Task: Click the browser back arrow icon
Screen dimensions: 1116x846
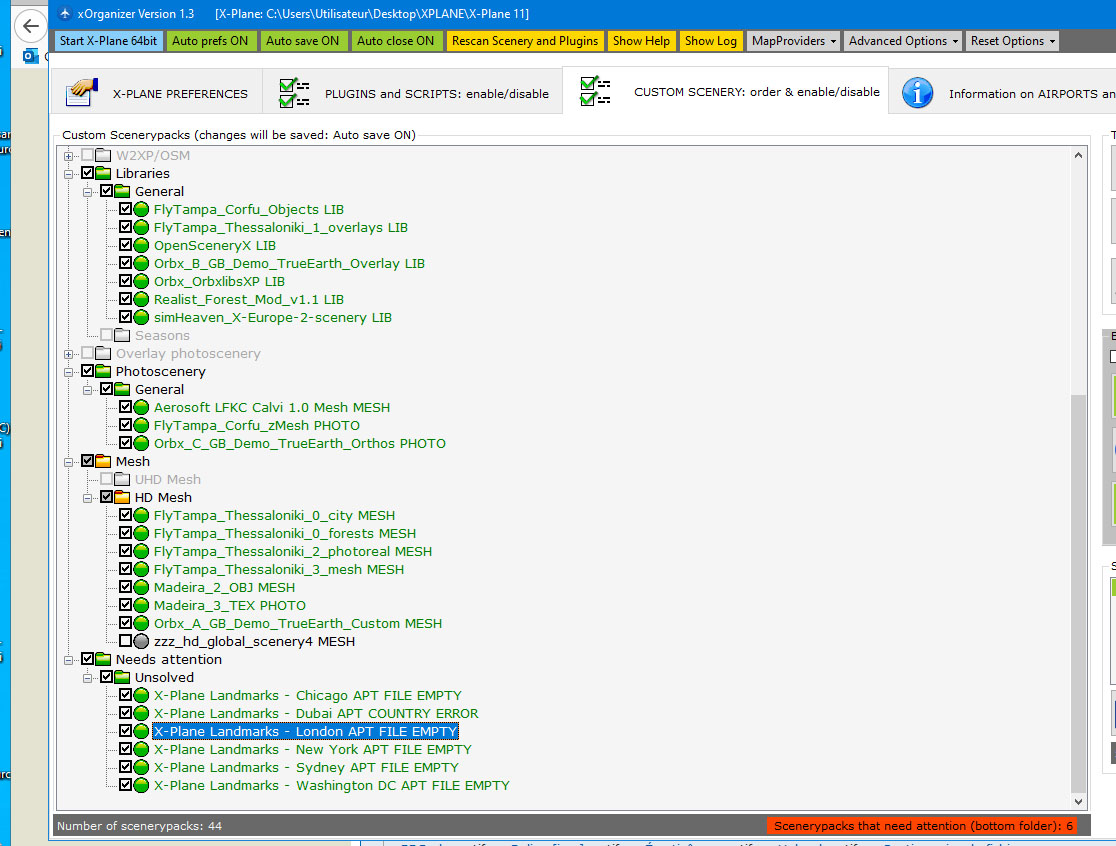Action: pos(30,27)
